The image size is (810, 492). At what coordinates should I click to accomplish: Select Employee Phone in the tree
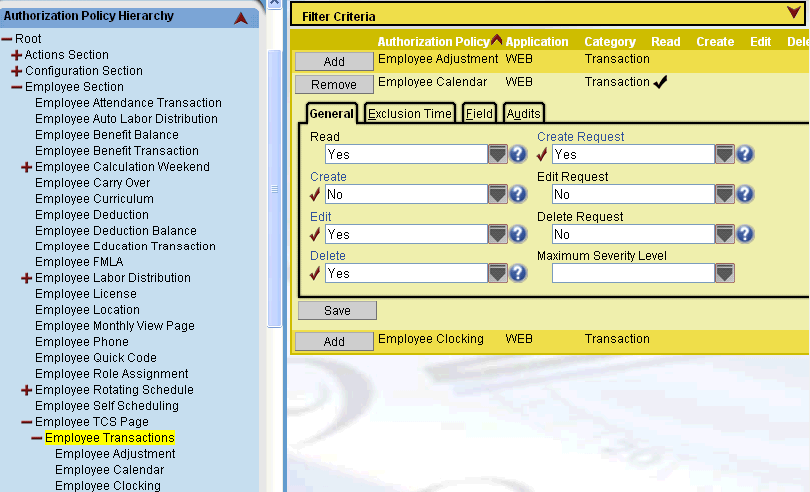point(82,342)
